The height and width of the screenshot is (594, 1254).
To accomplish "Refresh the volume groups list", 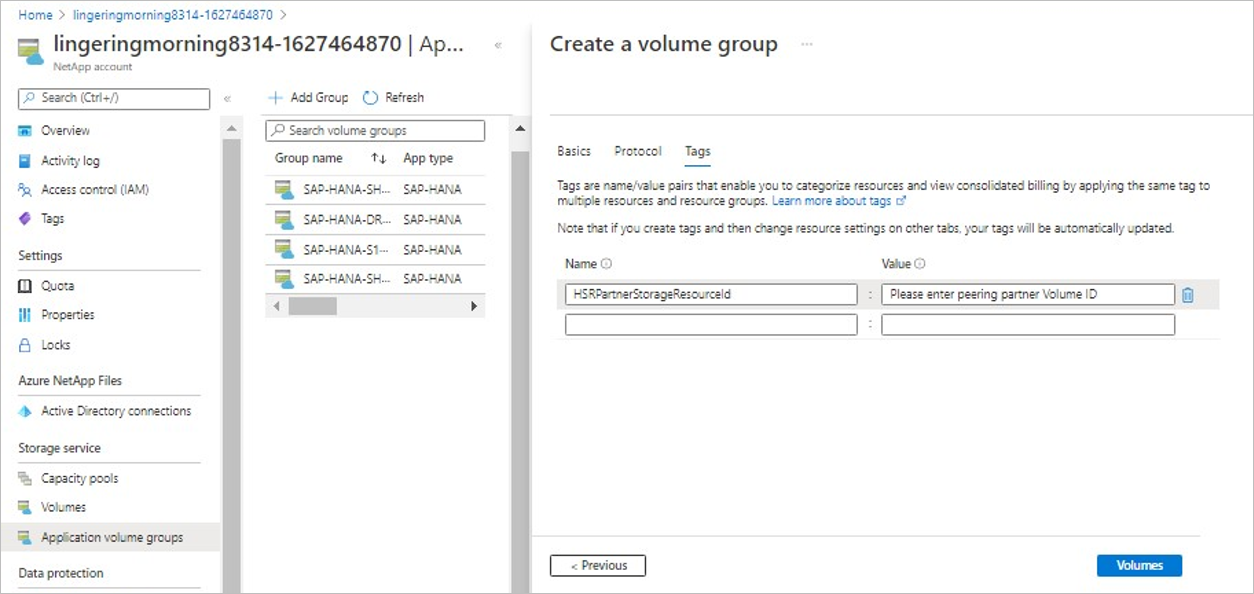I will pos(393,98).
